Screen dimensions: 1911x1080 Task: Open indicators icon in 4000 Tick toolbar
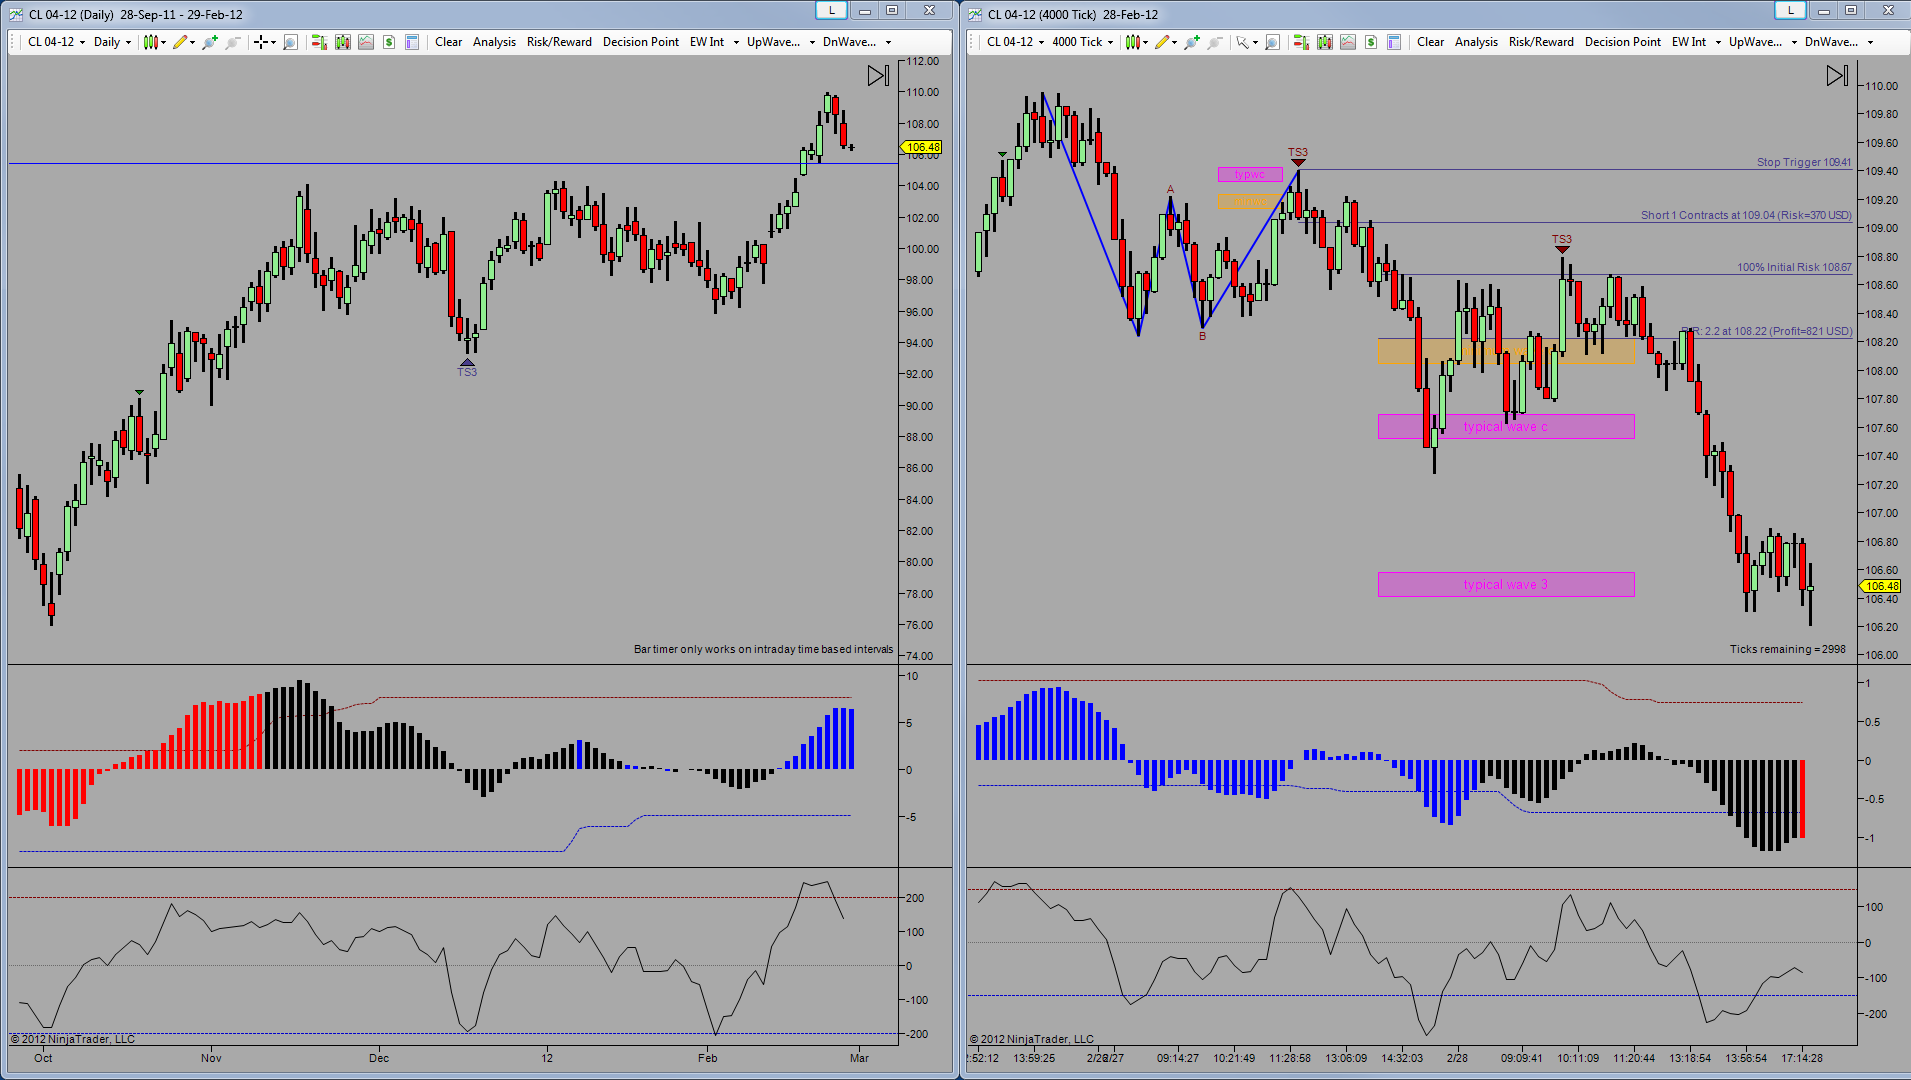tap(1348, 42)
